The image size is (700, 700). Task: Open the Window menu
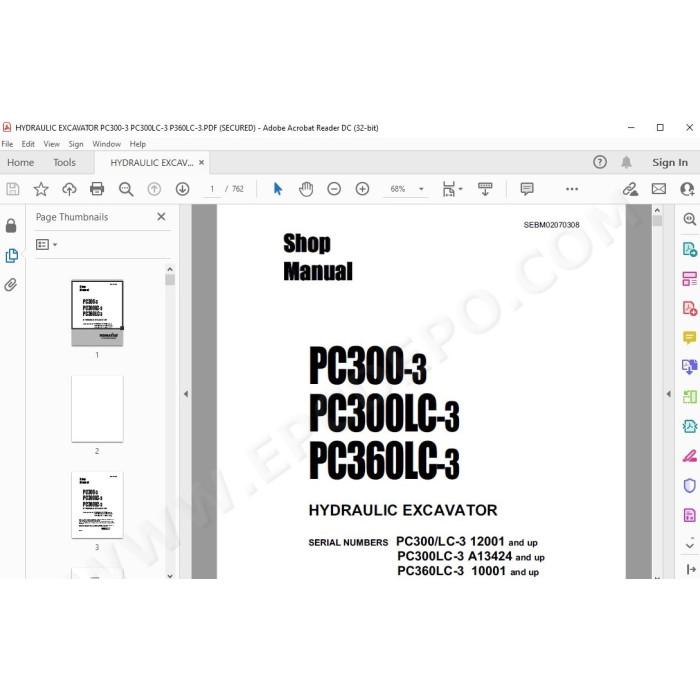coord(106,144)
